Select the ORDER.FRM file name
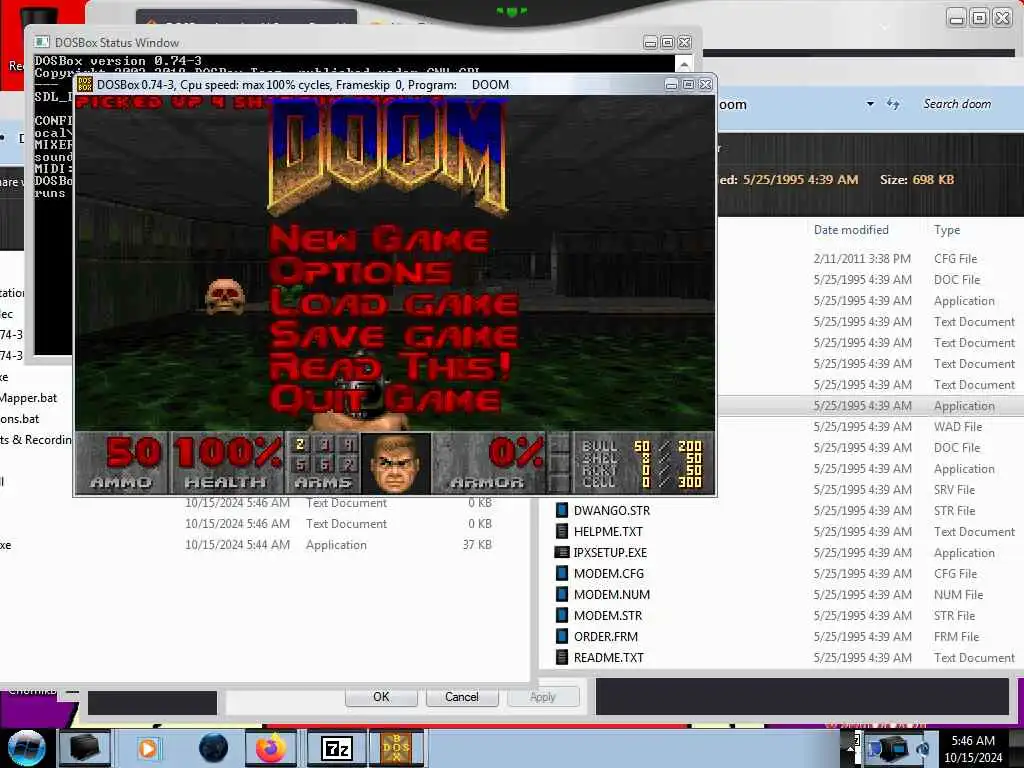The width and height of the screenshot is (1024, 768). (605, 636)
